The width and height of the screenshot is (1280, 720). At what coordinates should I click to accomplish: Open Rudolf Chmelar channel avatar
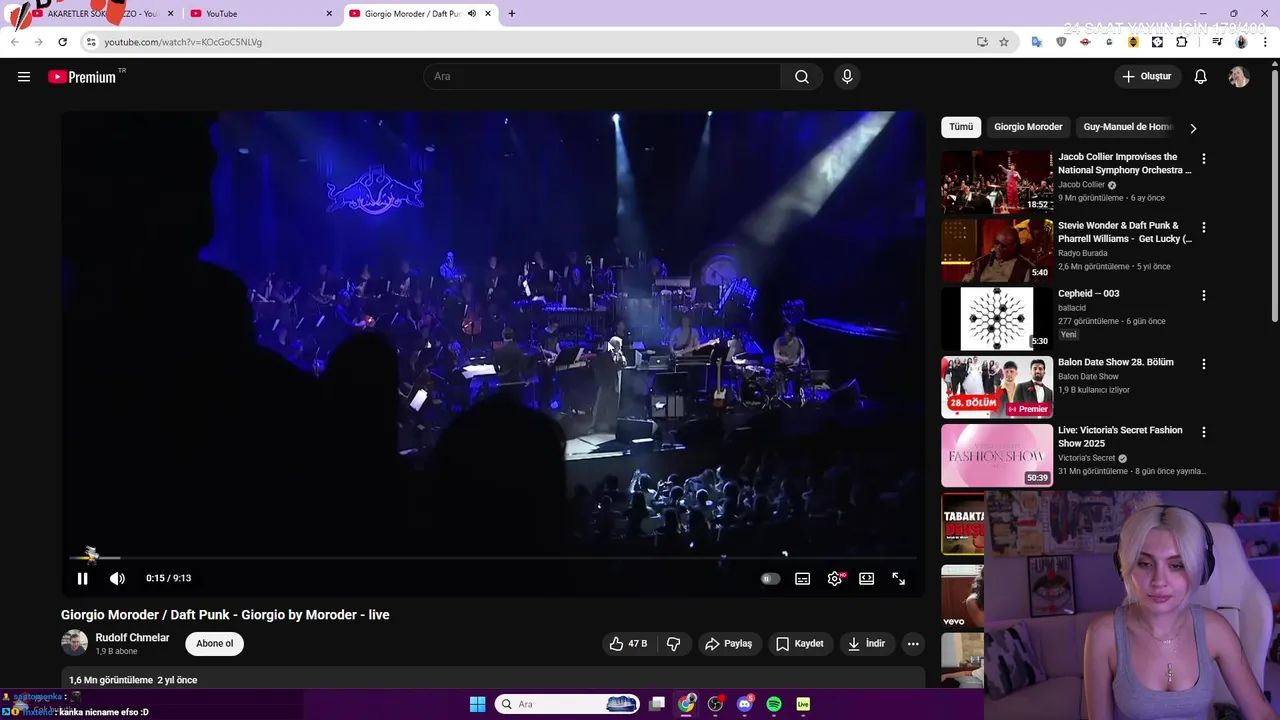(x=75, y=643)
